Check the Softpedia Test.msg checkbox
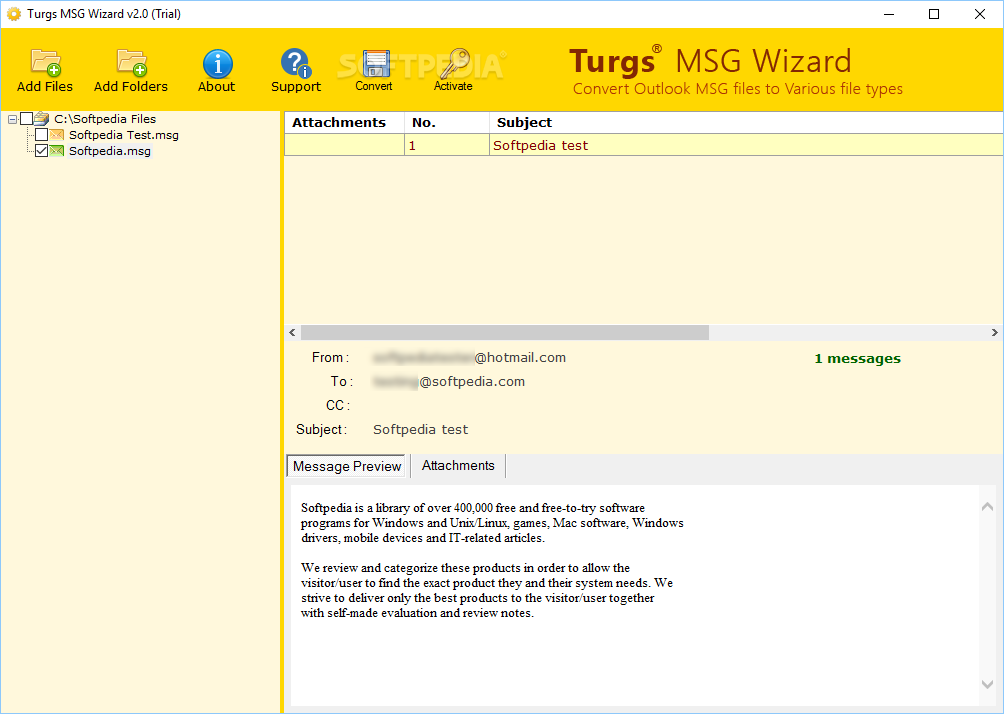 42,134
